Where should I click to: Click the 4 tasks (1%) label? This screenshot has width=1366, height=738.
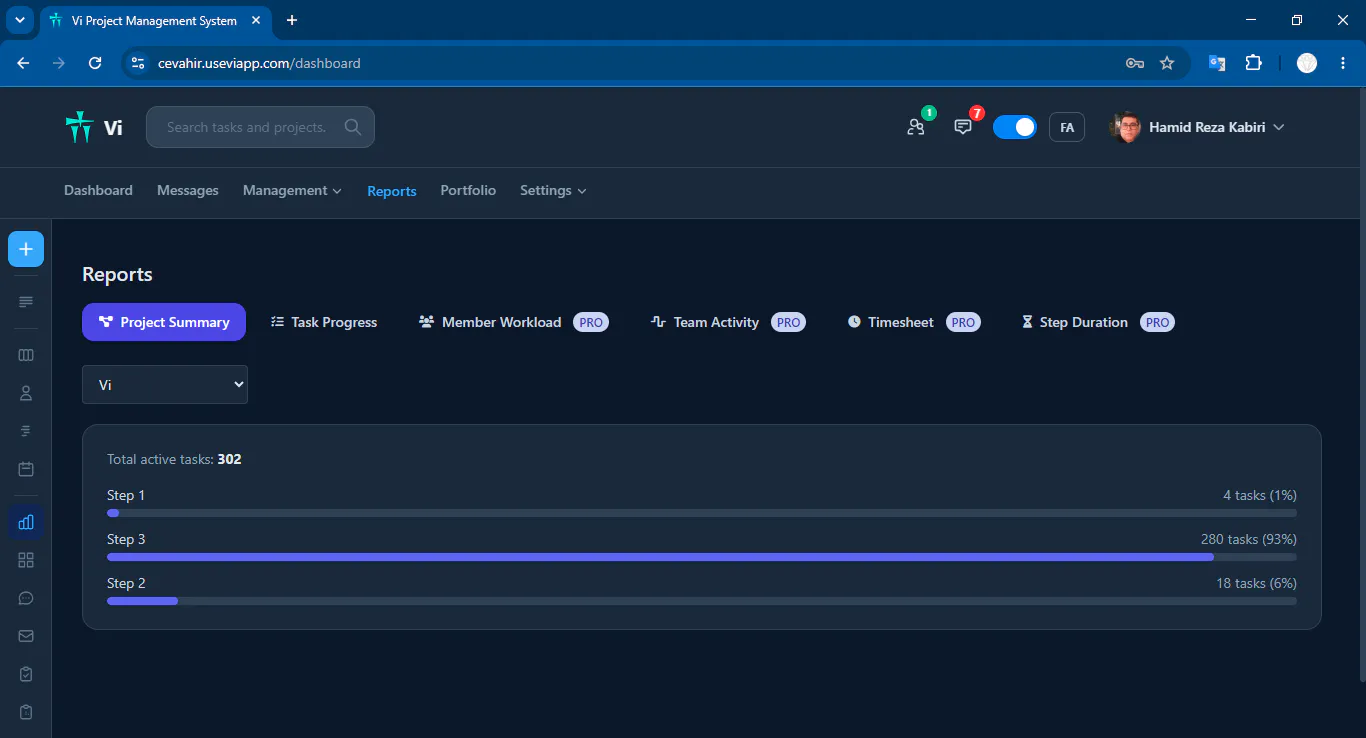(x=1260, y=495)
